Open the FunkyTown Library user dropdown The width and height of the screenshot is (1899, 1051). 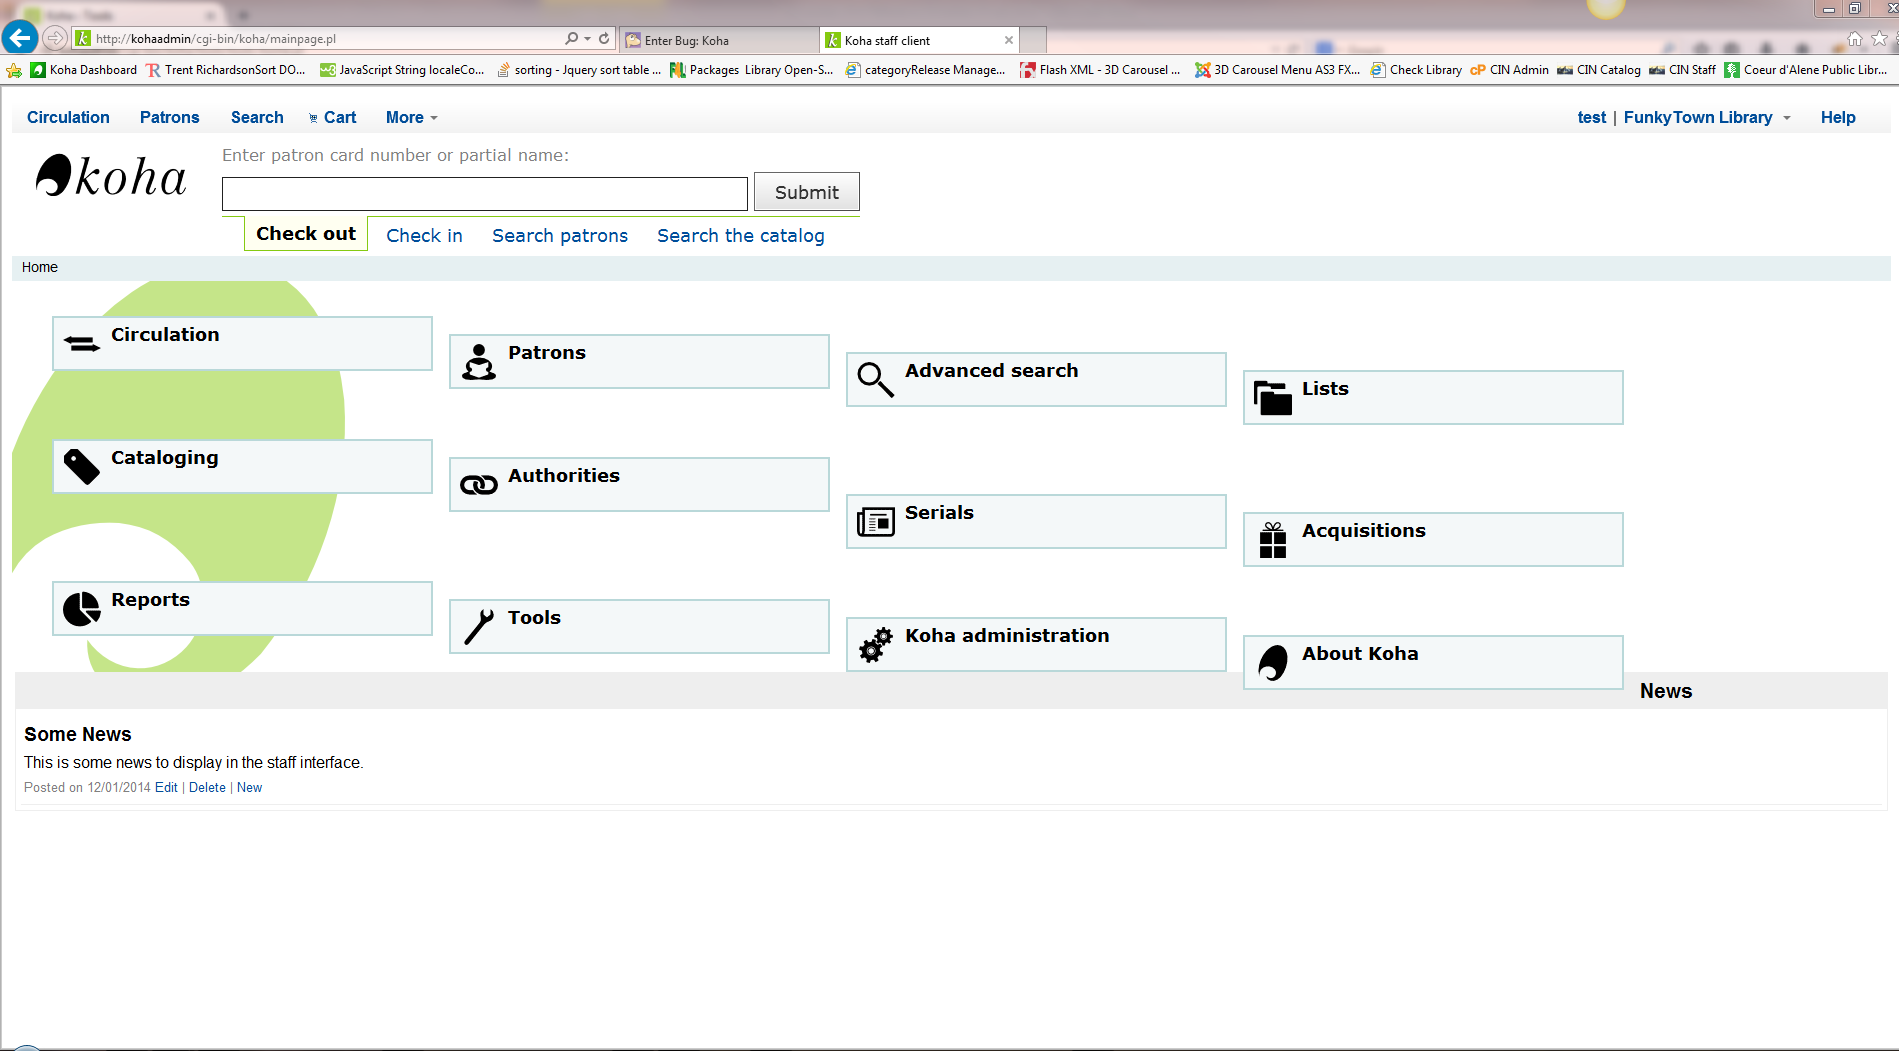1706,118
